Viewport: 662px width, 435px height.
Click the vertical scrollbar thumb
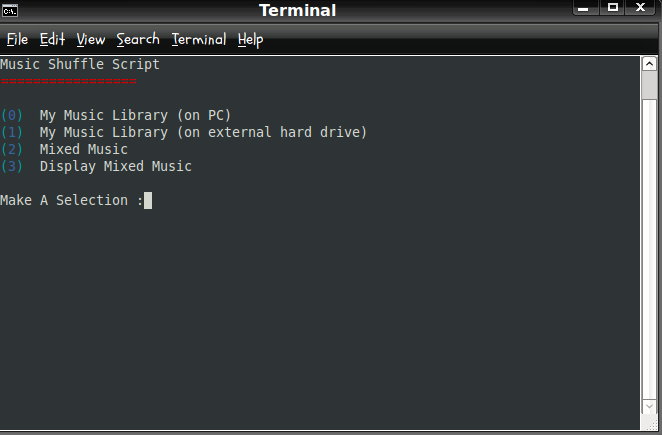[649, 85]
